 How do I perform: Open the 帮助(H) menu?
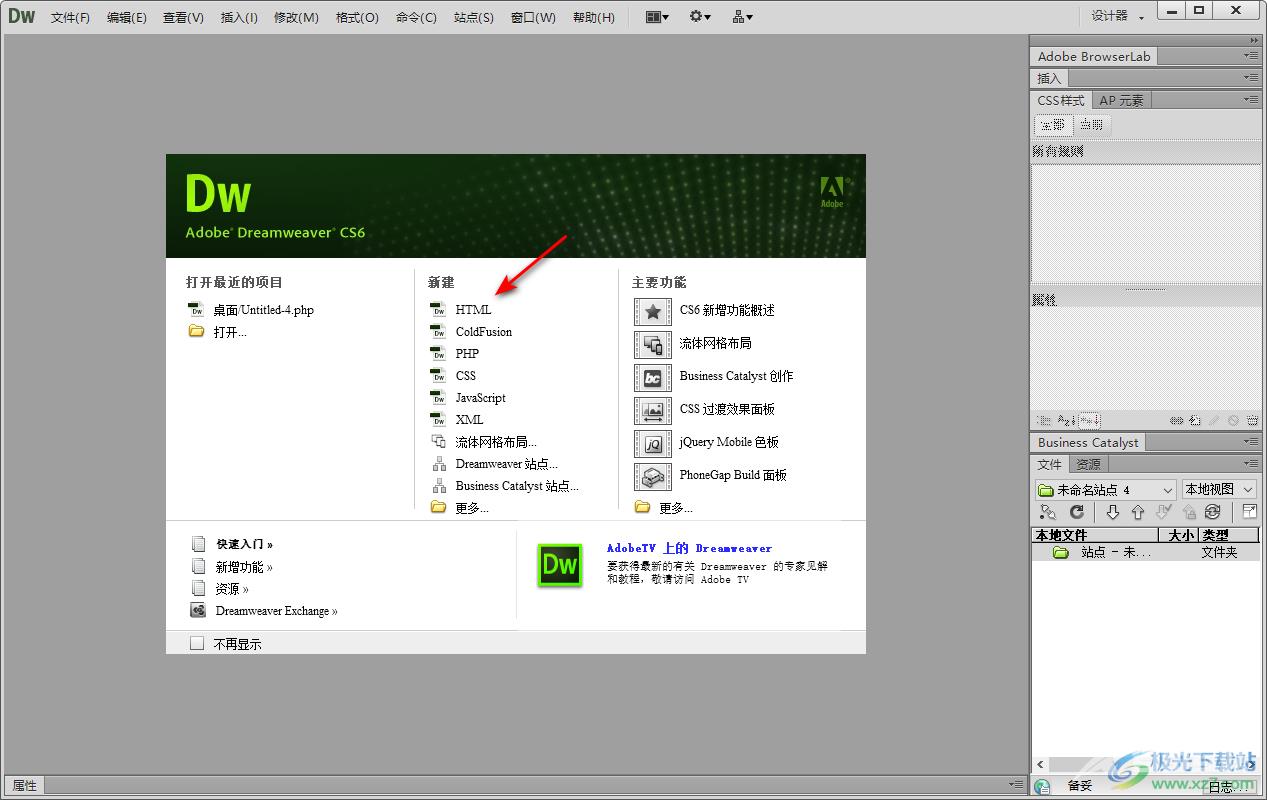pos(594,17)
